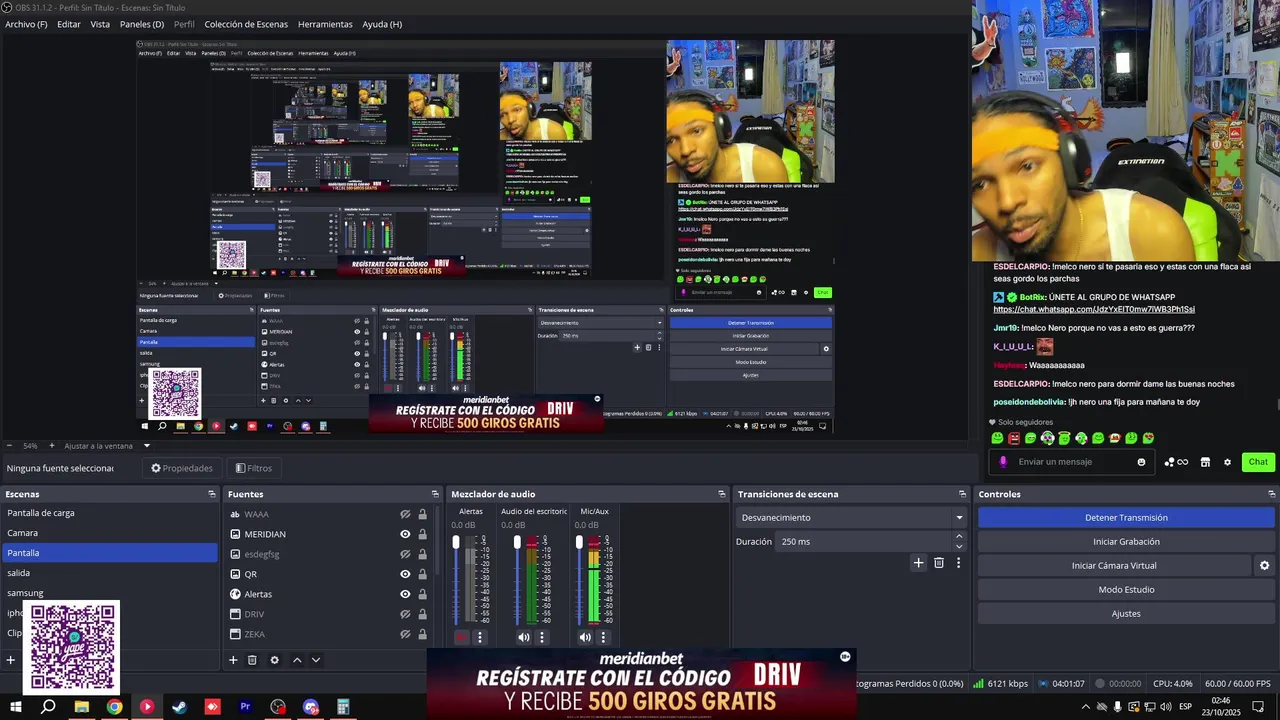Pop out the Transiciones de escena dock panel
Viewport: 1280px width, 720px height.
click(962, 494)
